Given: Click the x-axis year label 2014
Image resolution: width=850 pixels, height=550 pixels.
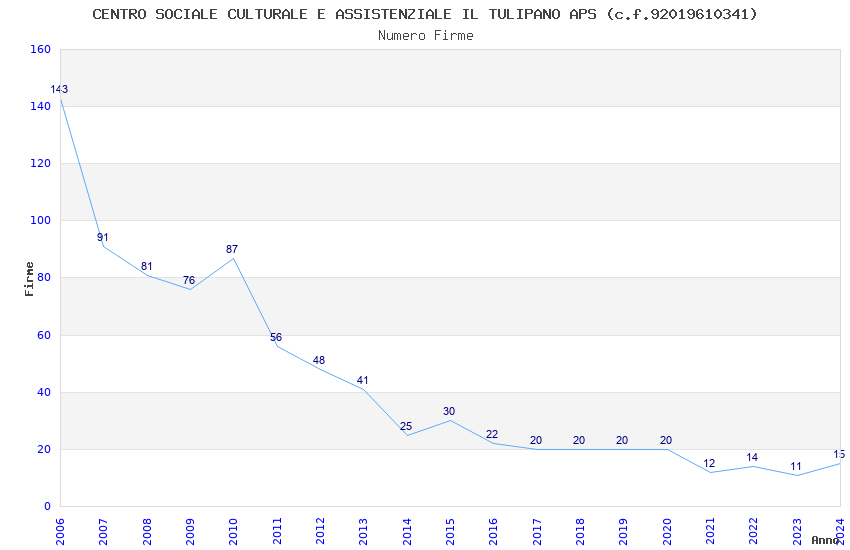Looking at the screenshot, I should pos(407,532).
